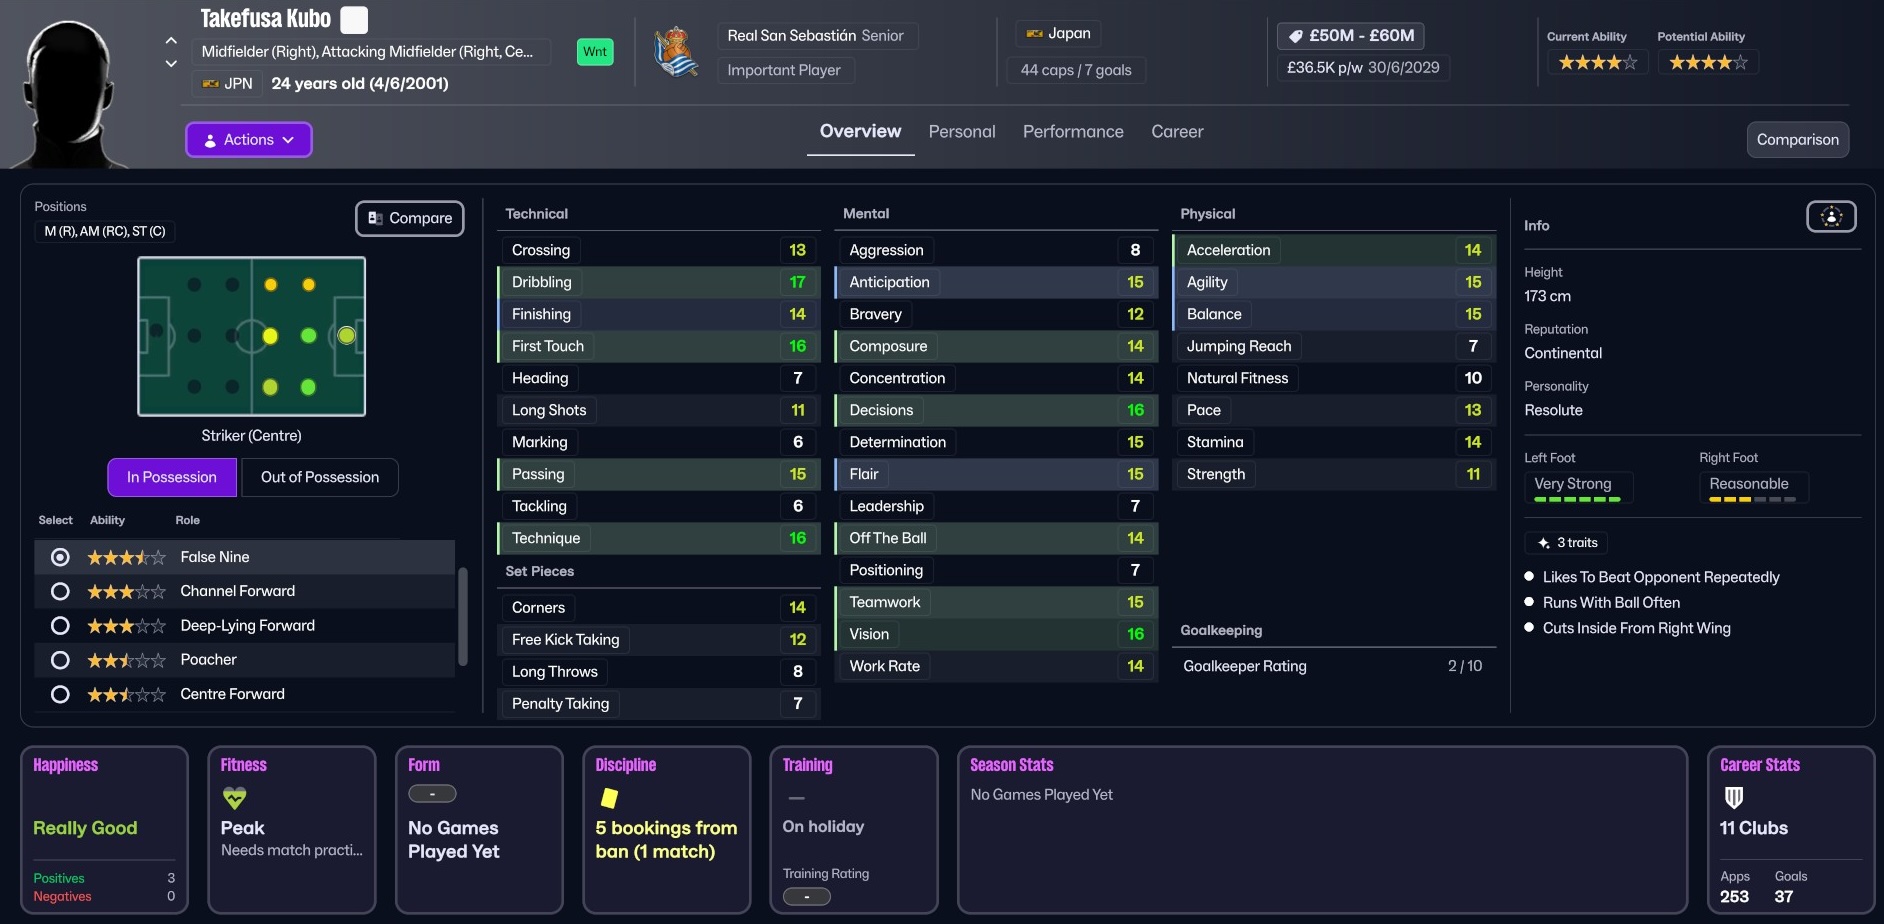Screen dimensions: 1884x924
Task: Click the striker centre position dot on pitch
Action: click(x=346, y=336)
